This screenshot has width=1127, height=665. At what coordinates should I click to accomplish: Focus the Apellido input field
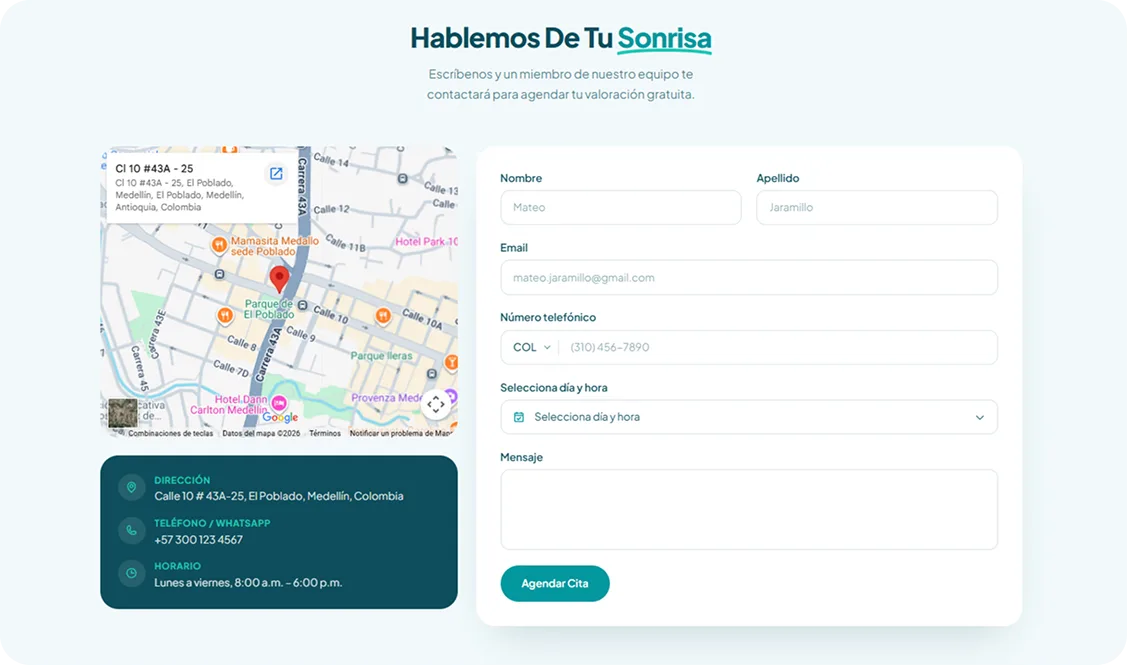tap(877, 207)
